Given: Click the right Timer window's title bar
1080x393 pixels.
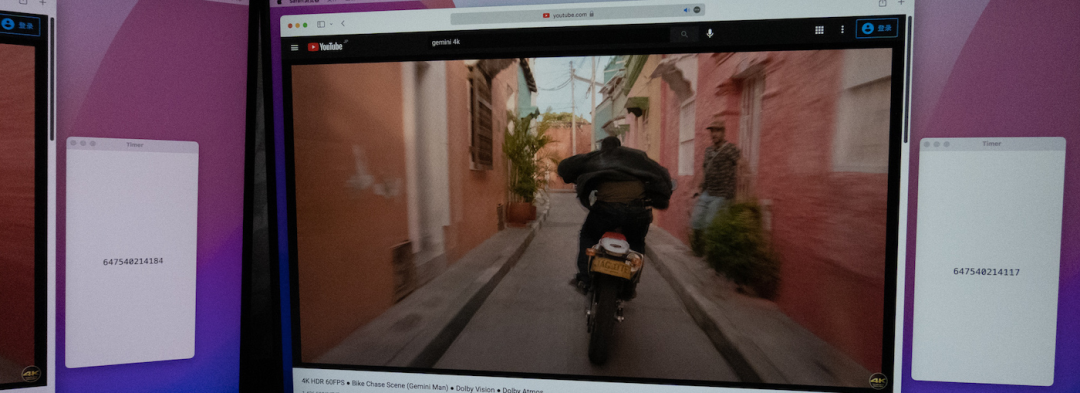Looking at the screenshot, I should [992, 144].
